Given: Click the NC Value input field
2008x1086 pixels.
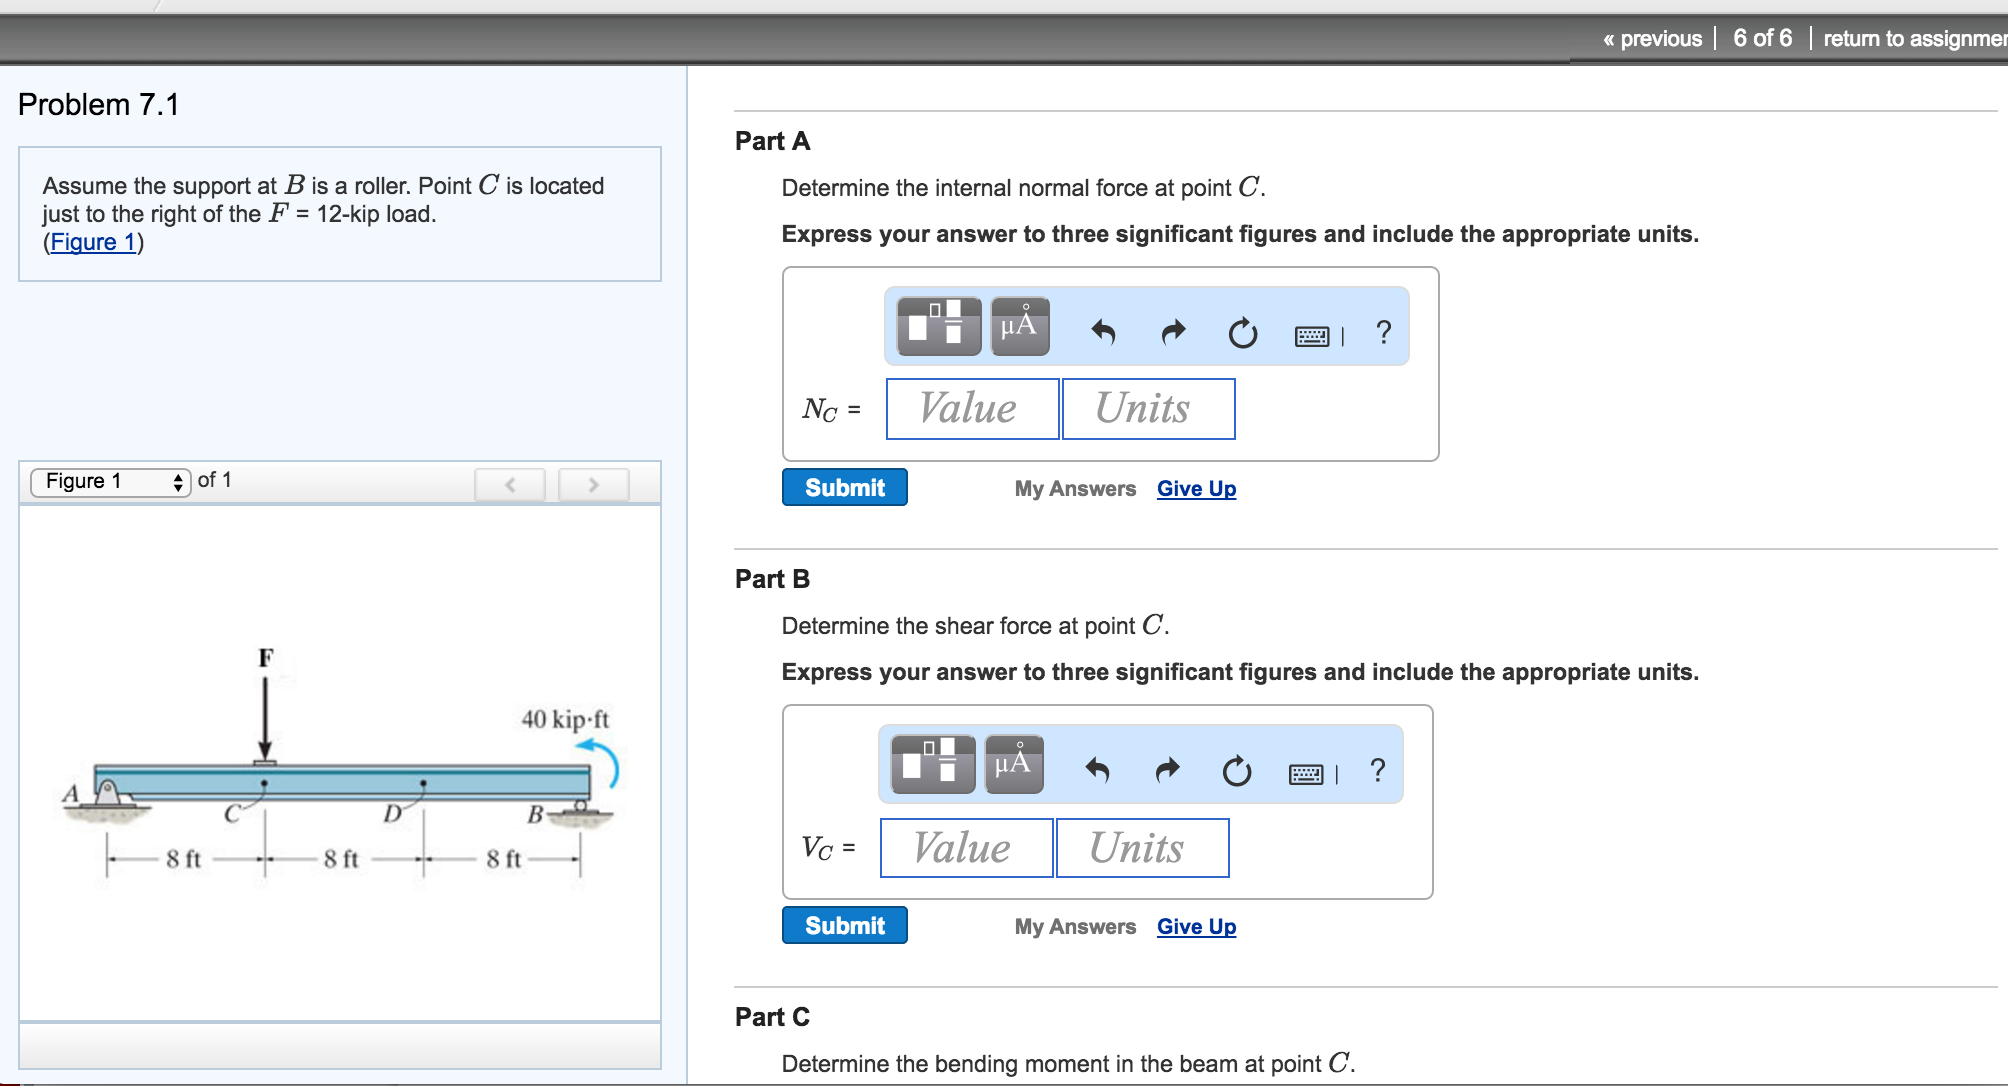Looking at the screenshot, I should (972, 409).
